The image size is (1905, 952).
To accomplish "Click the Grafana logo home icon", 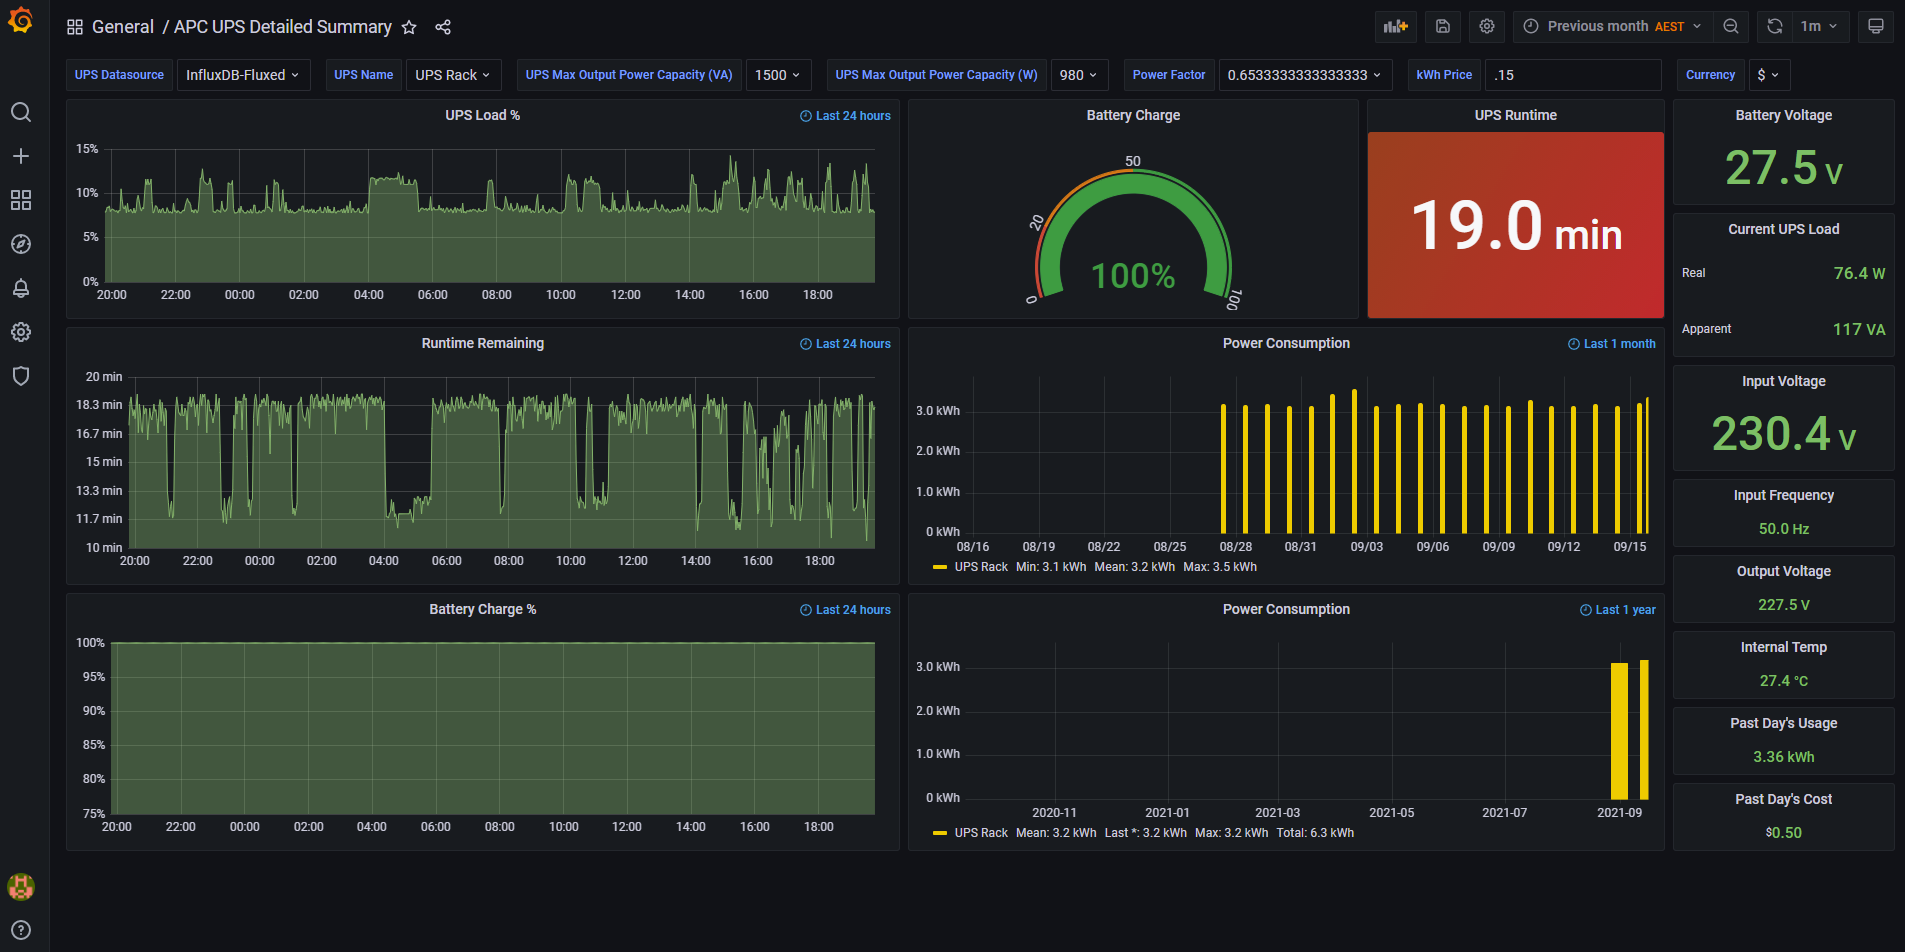I will (20, 21).
